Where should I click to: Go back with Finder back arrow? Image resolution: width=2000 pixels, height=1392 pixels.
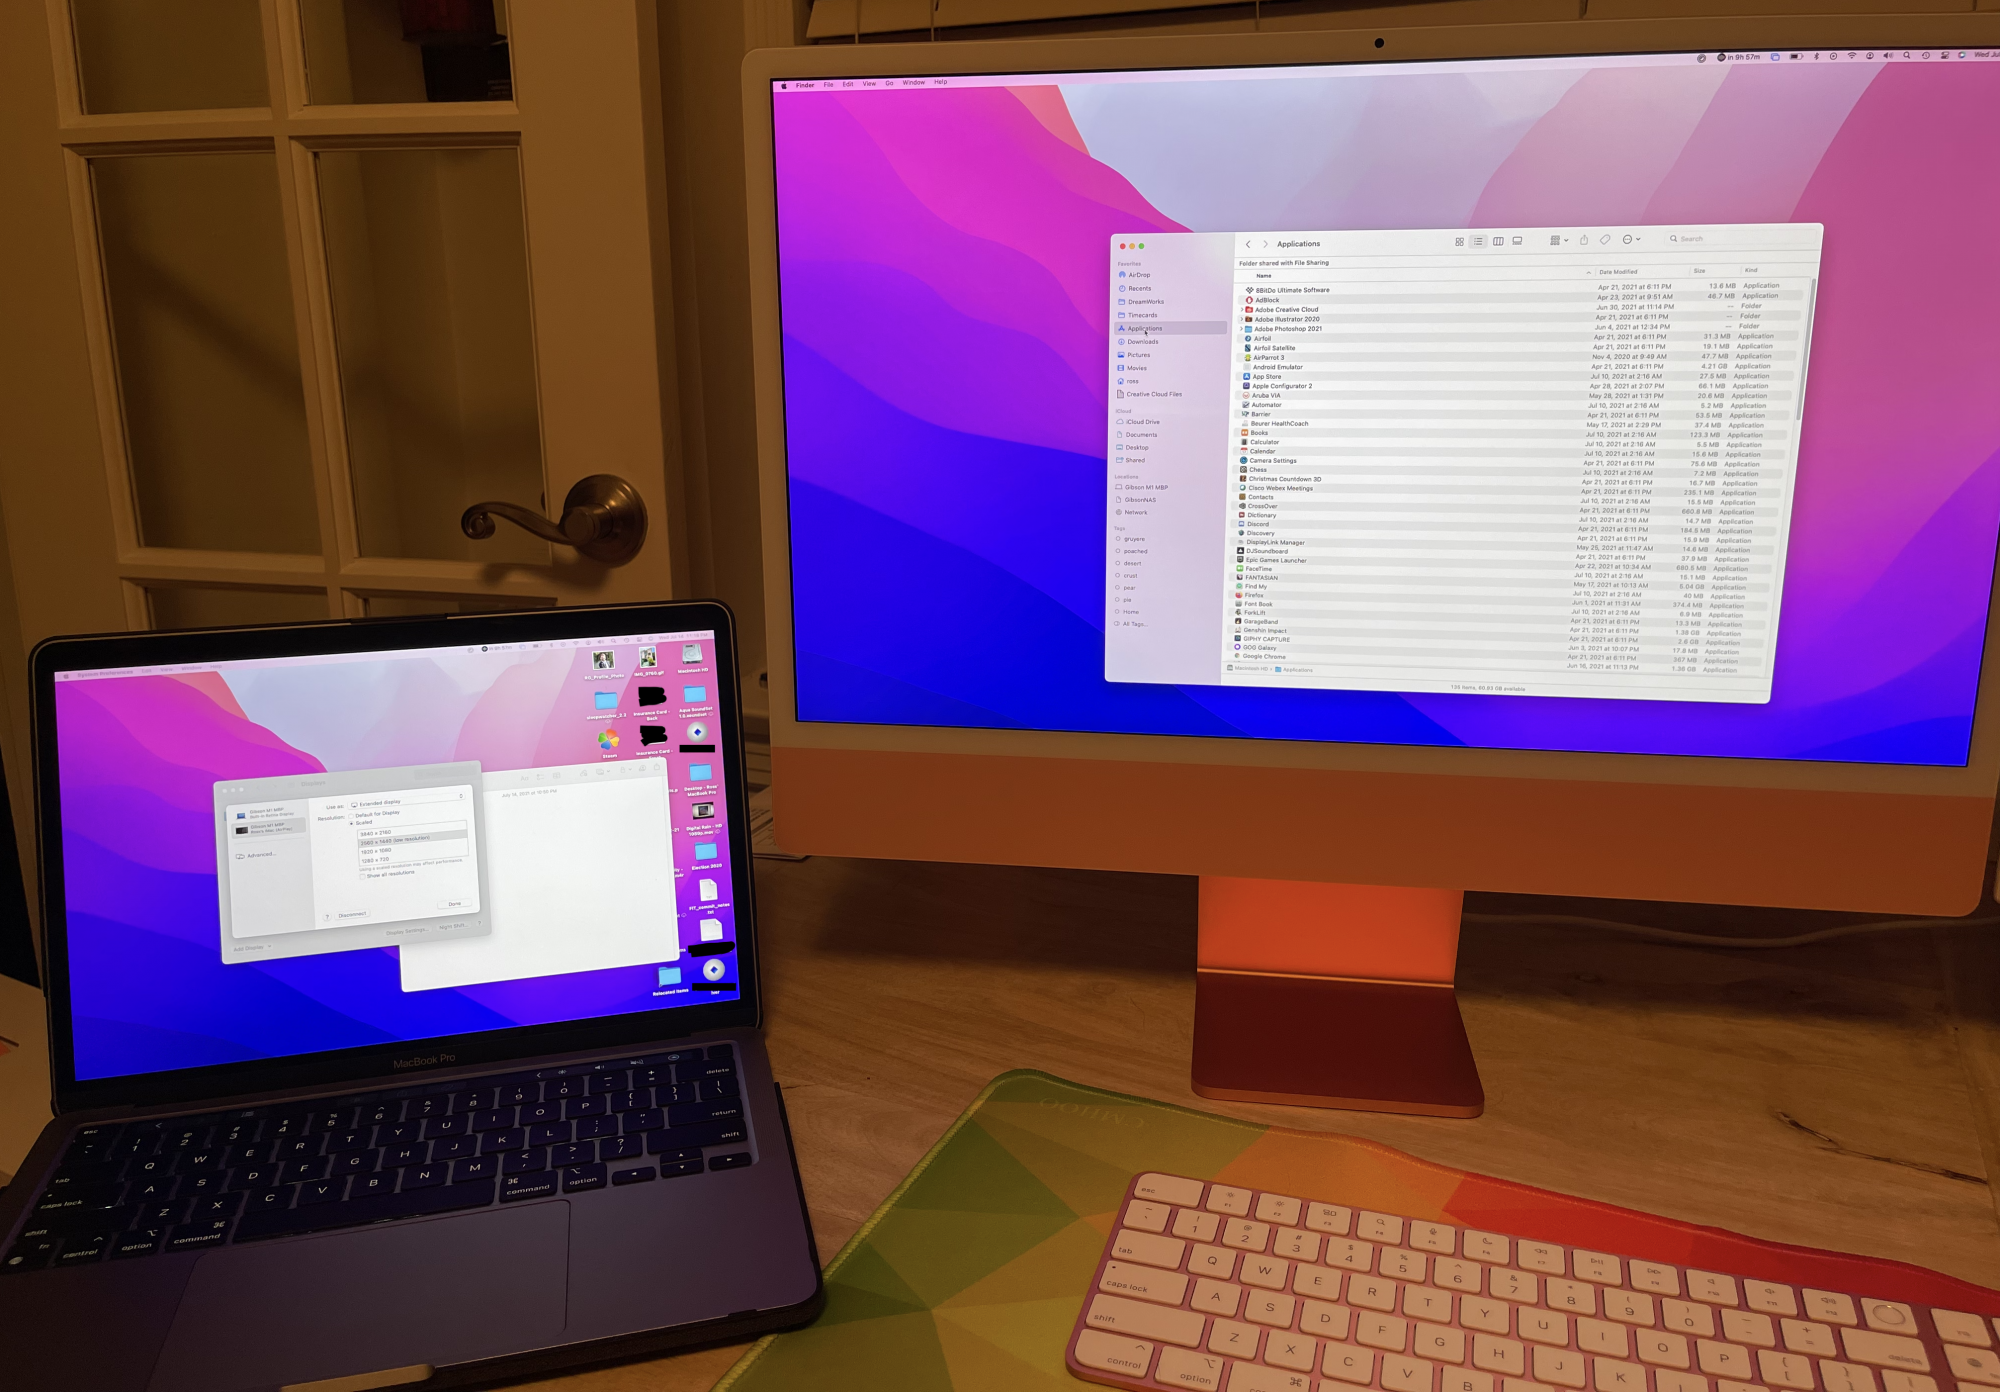[1248, 244]
